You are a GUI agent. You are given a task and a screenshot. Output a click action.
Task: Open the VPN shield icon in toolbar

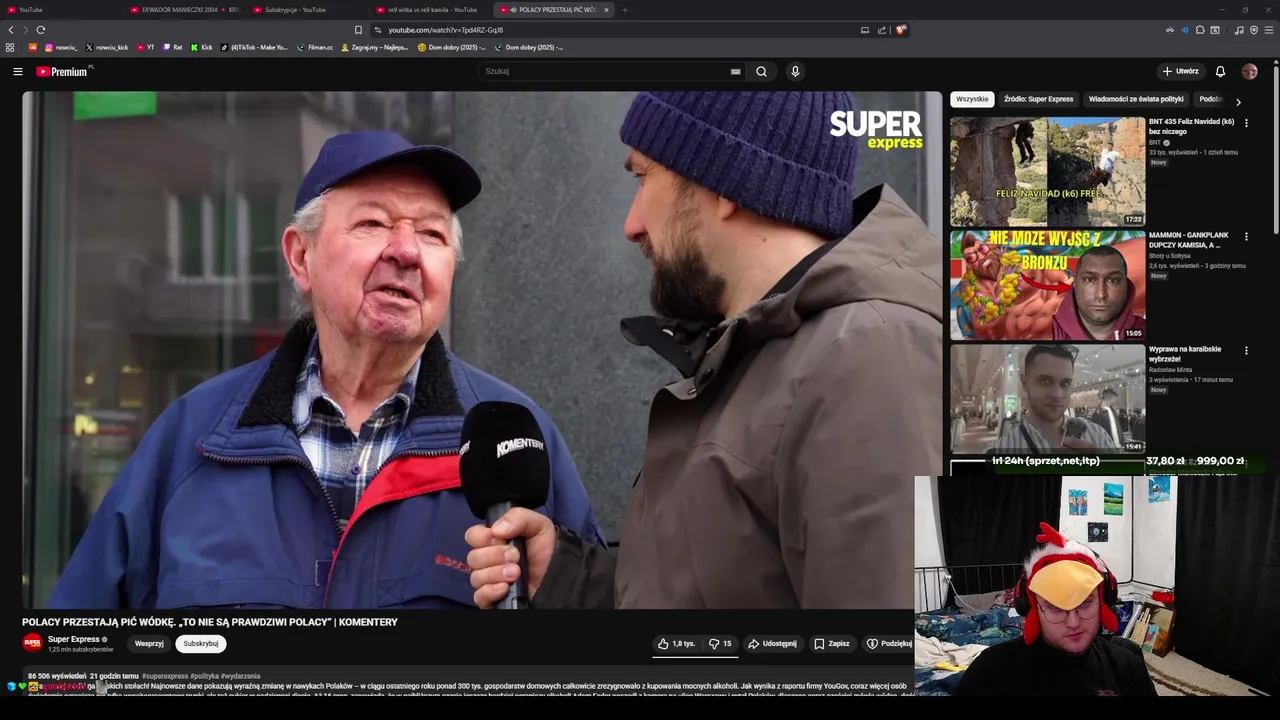pos(1254,30)
